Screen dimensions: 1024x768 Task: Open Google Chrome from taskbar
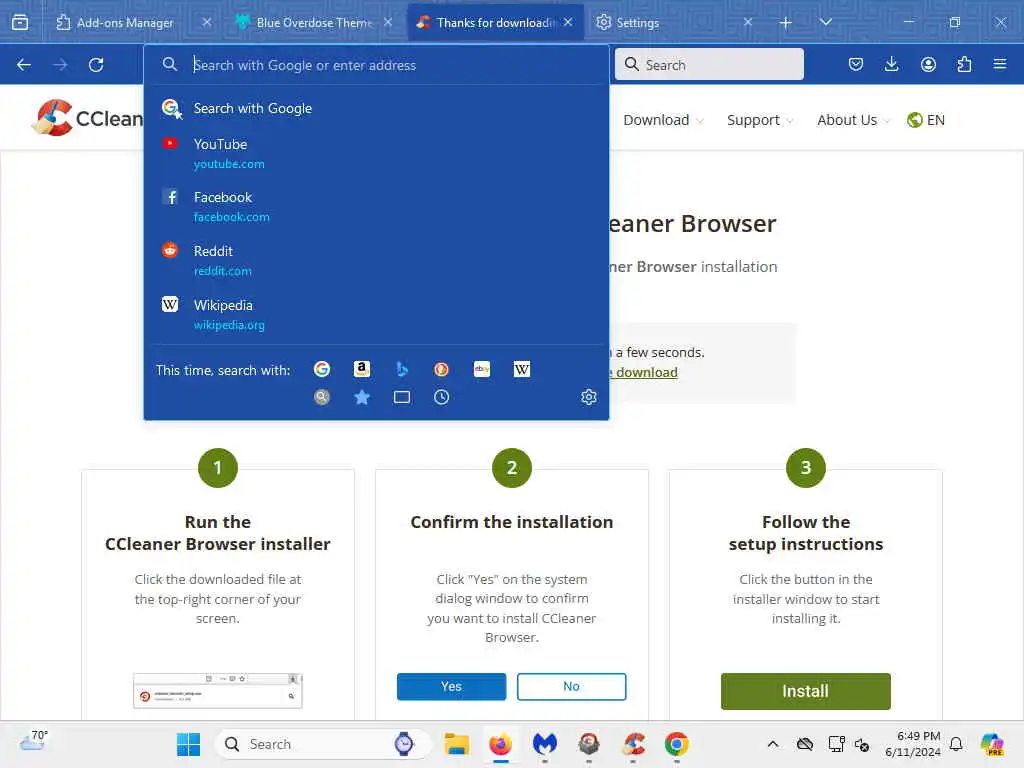point(677,744)
